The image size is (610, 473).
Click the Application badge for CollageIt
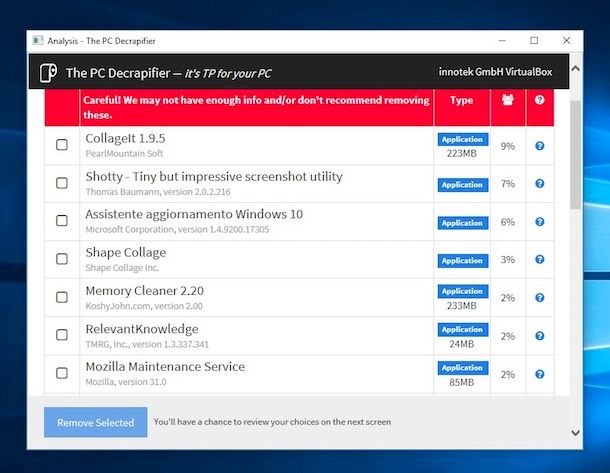point(463,139)
